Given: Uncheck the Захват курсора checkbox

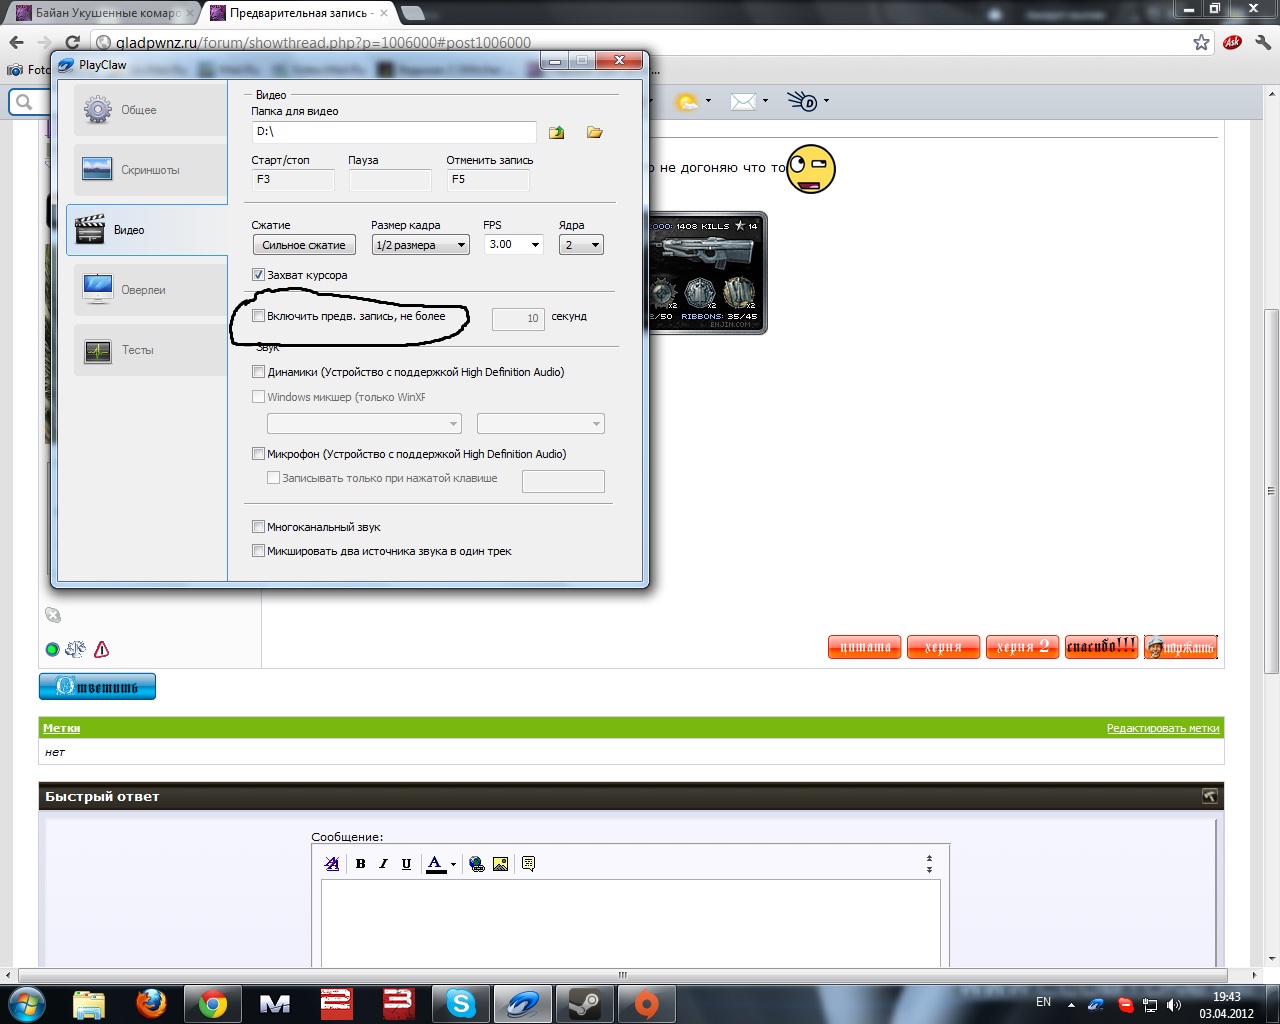Looking at the screenshot, I should 259,275.
